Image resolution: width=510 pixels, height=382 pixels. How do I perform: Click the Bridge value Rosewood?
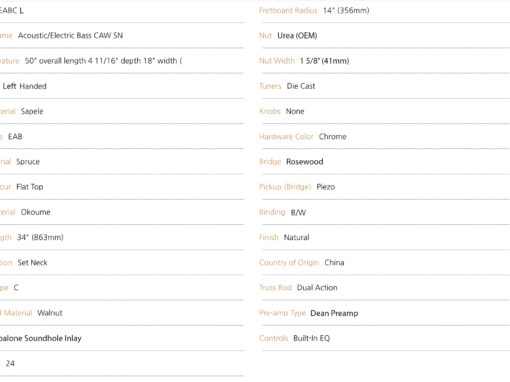[305, 162]
